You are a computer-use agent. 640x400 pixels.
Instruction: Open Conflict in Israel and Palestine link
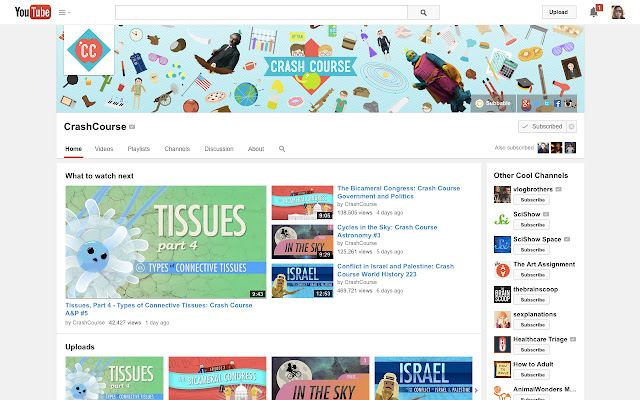click(x=396, y=270)
